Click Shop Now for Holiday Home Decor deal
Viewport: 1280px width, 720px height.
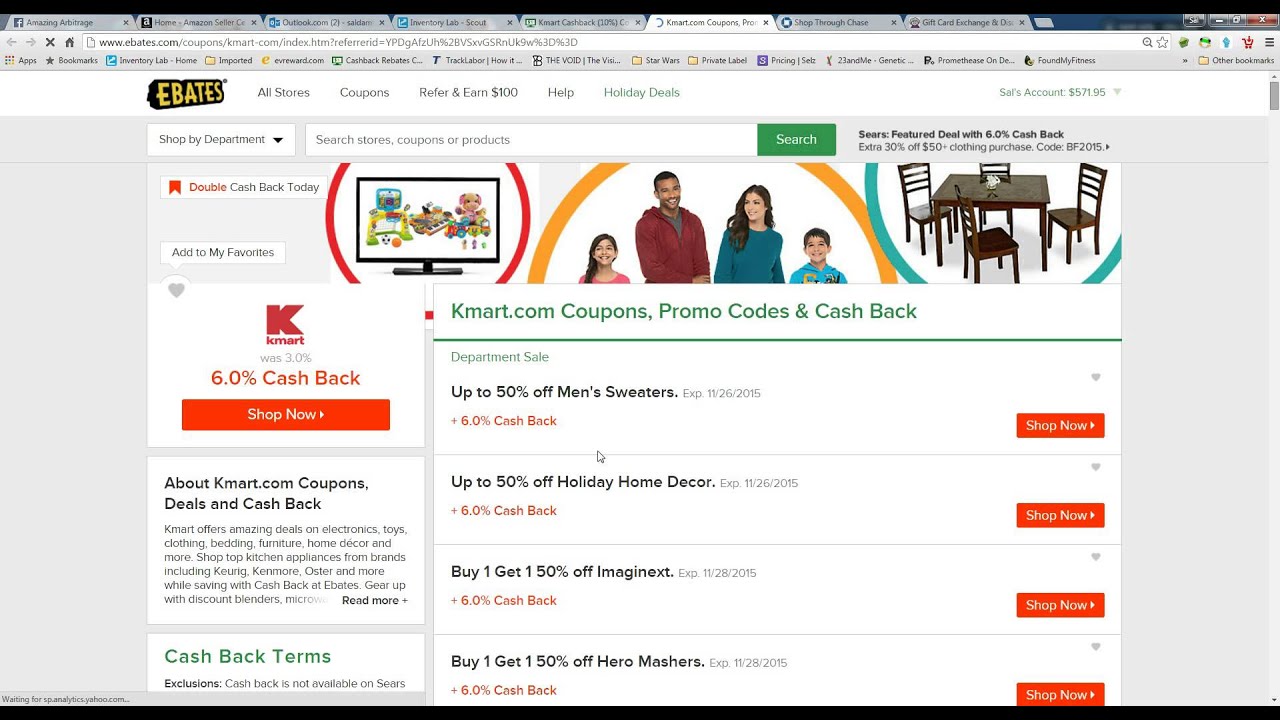coord(1060,515)
